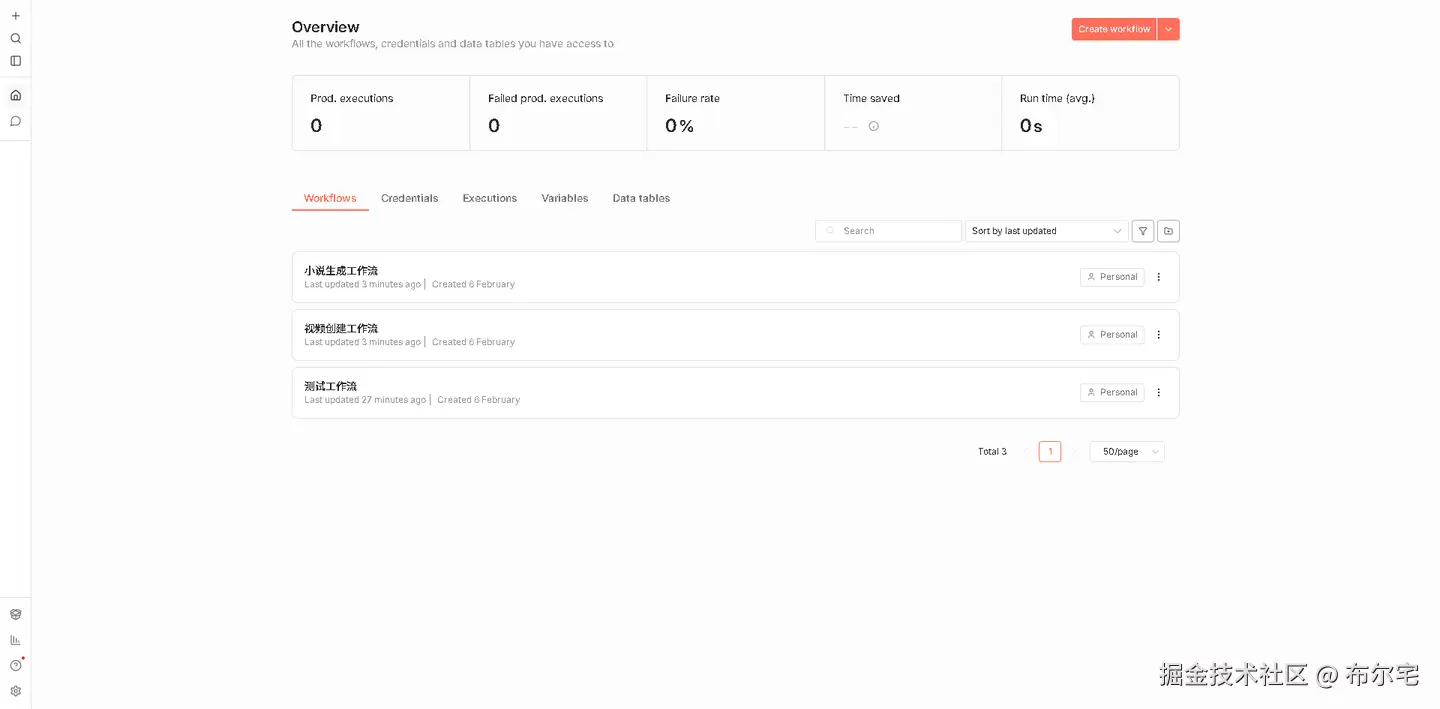Open the 'Sort by last updated' dropdown
The width and height of the screenshot is (1440, 709).
1046,231
